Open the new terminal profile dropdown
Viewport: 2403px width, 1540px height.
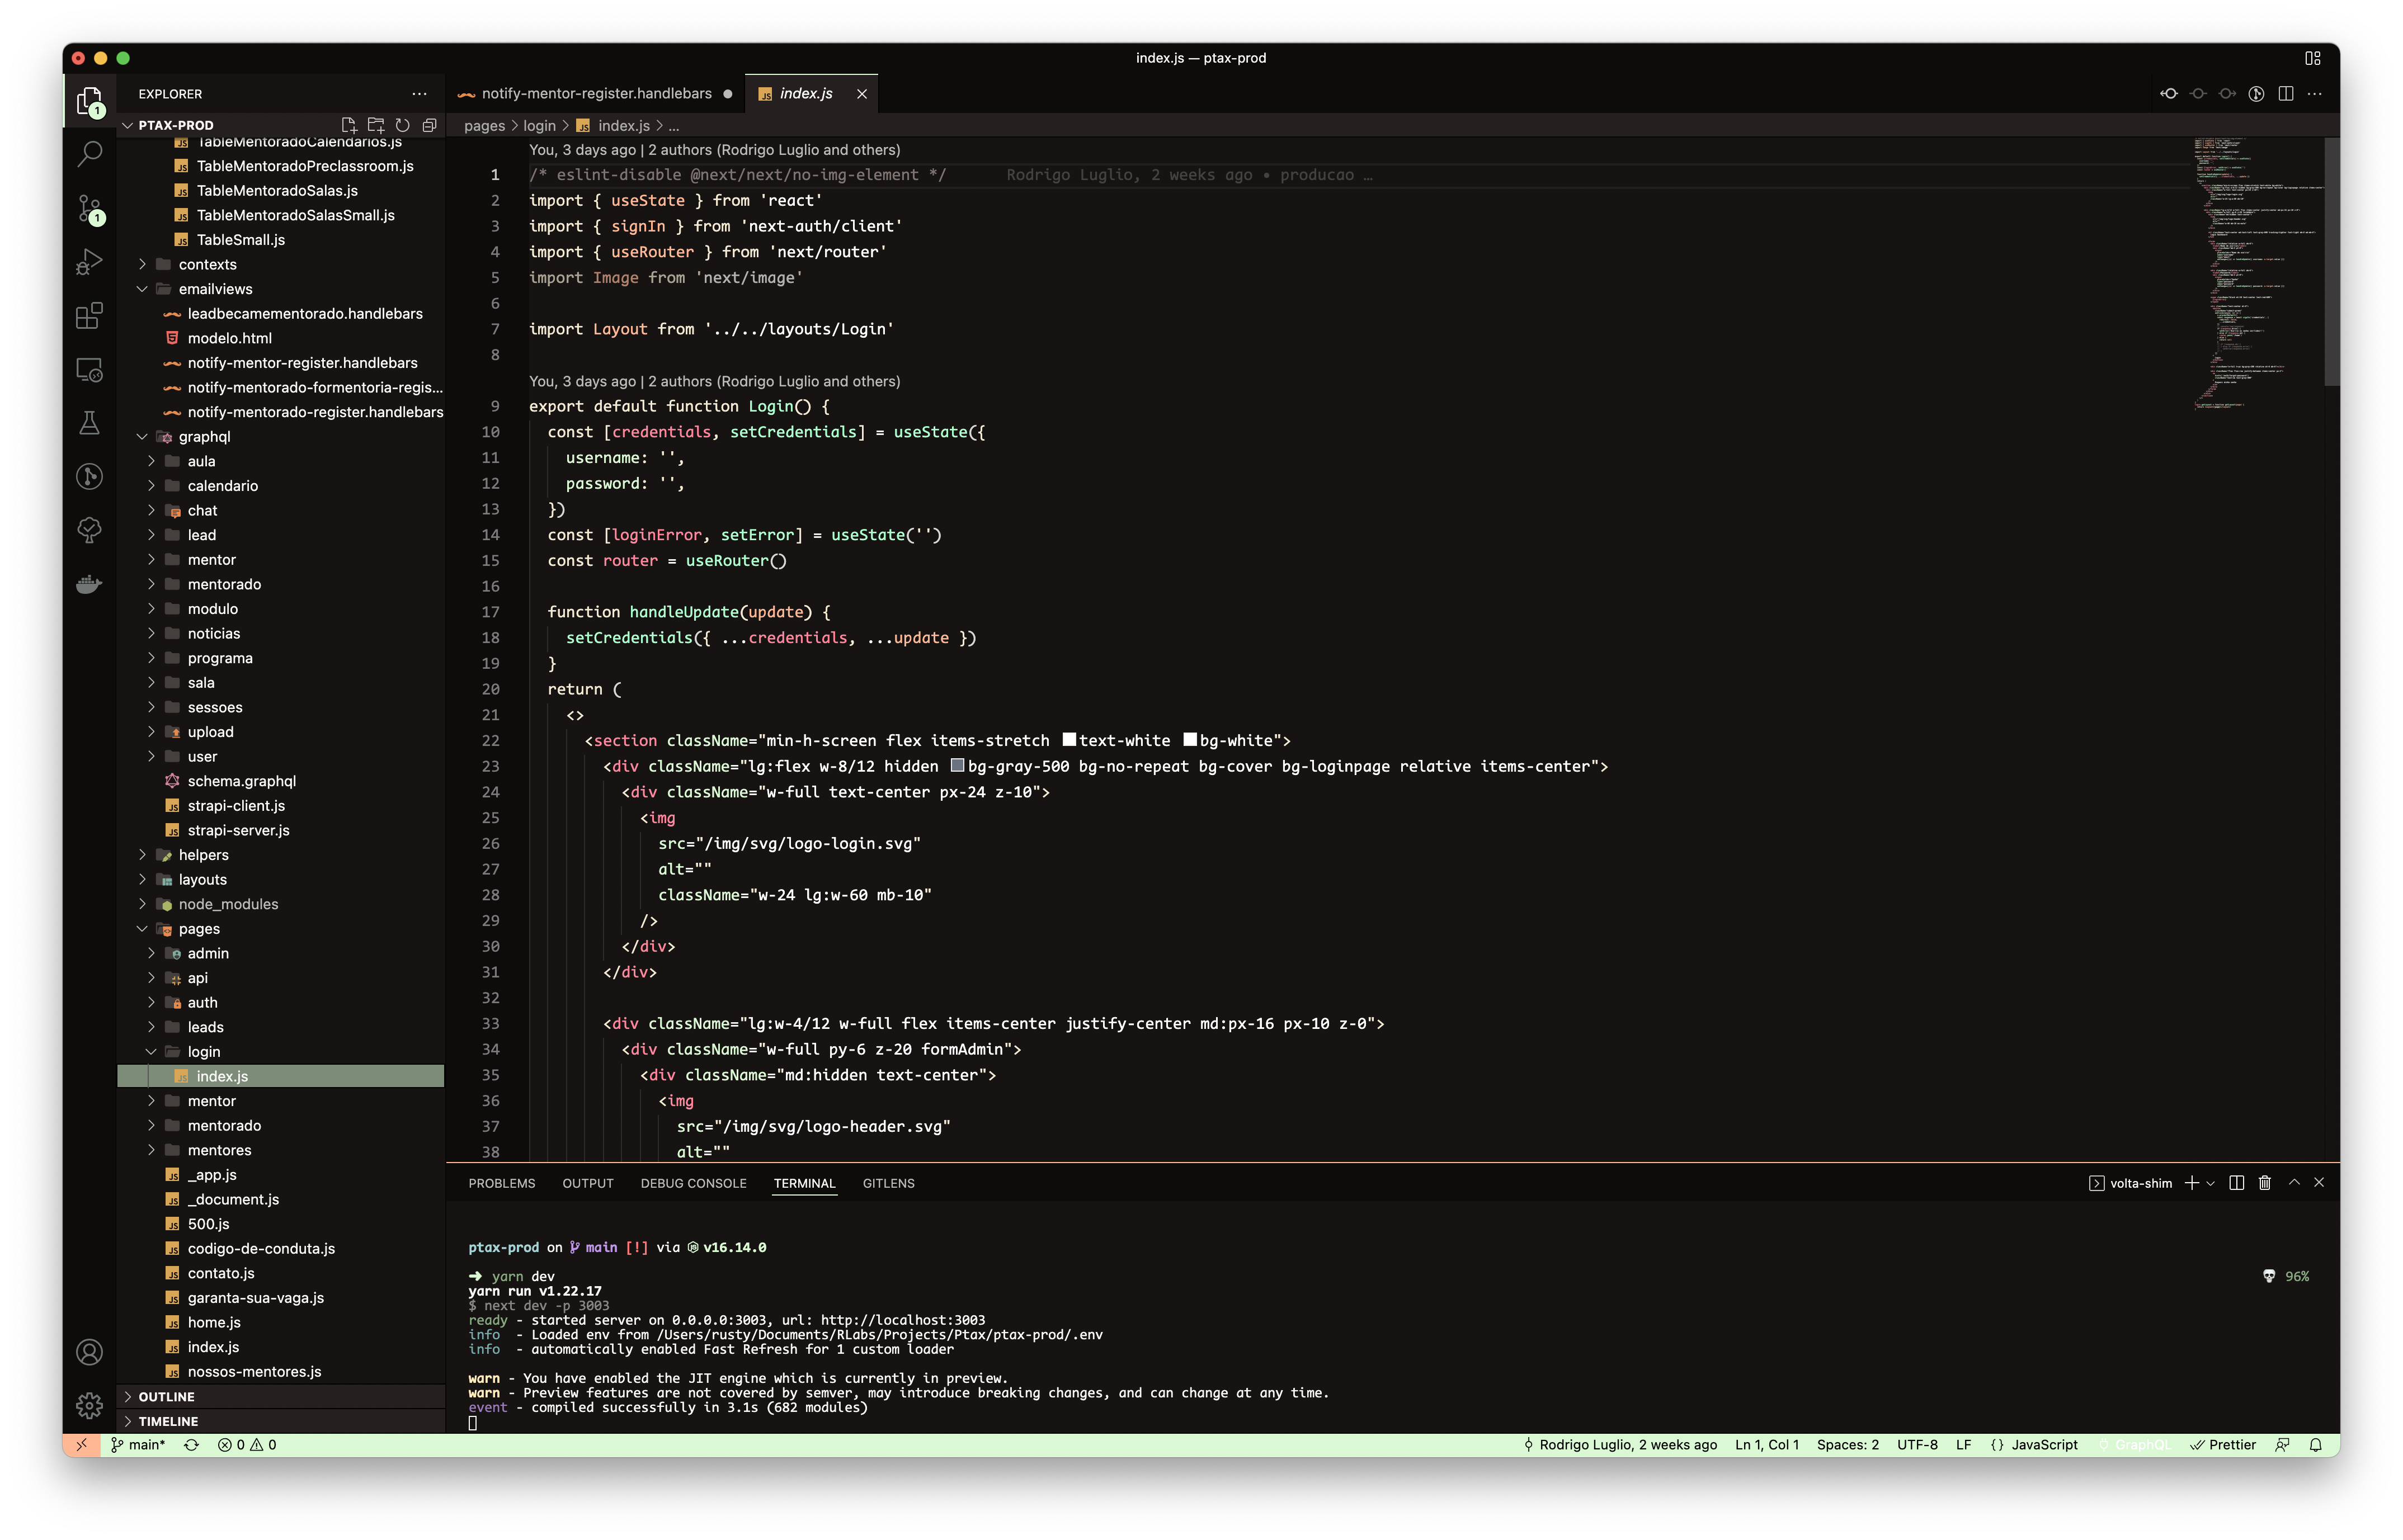tap(2210, 1183)
